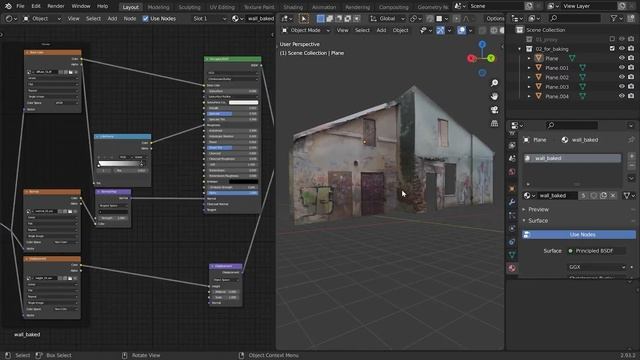Open the Global transform orientation dropdown
The width and height of the screenshot is (640, 360).
click(x=387, y=18)
